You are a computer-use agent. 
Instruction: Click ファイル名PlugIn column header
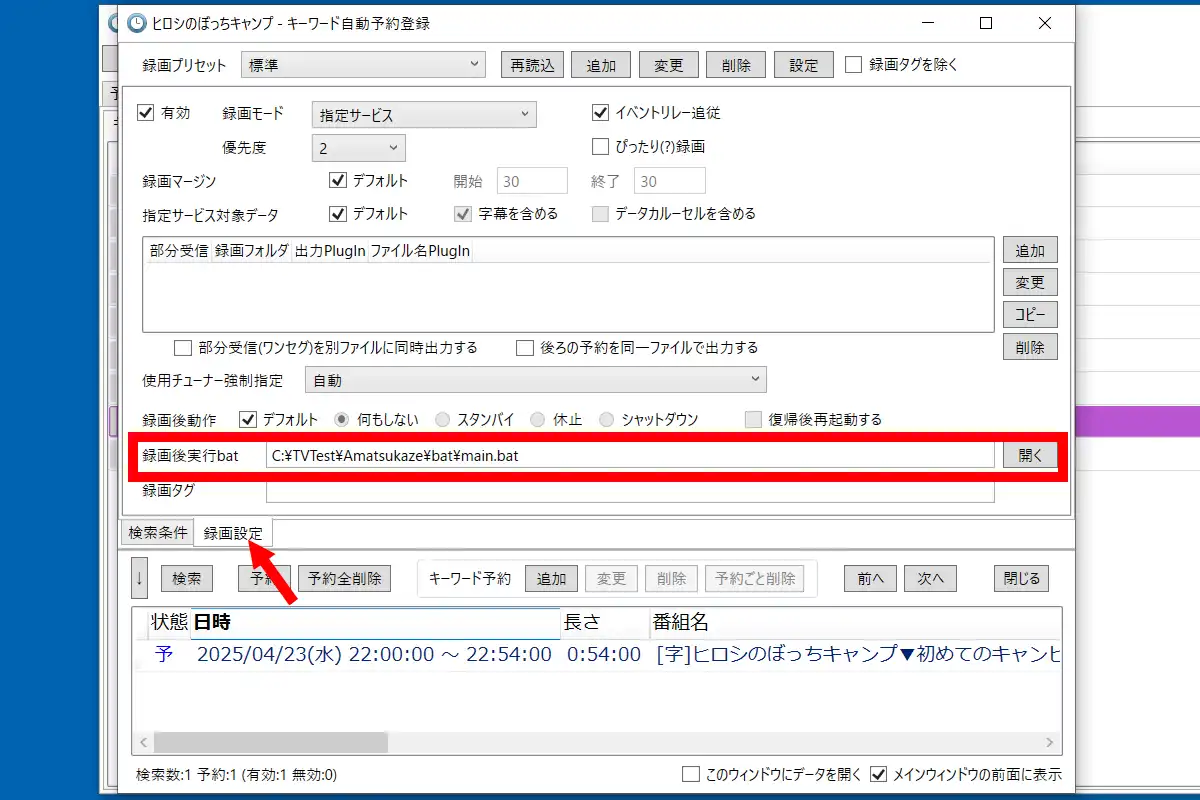[420, 251]
